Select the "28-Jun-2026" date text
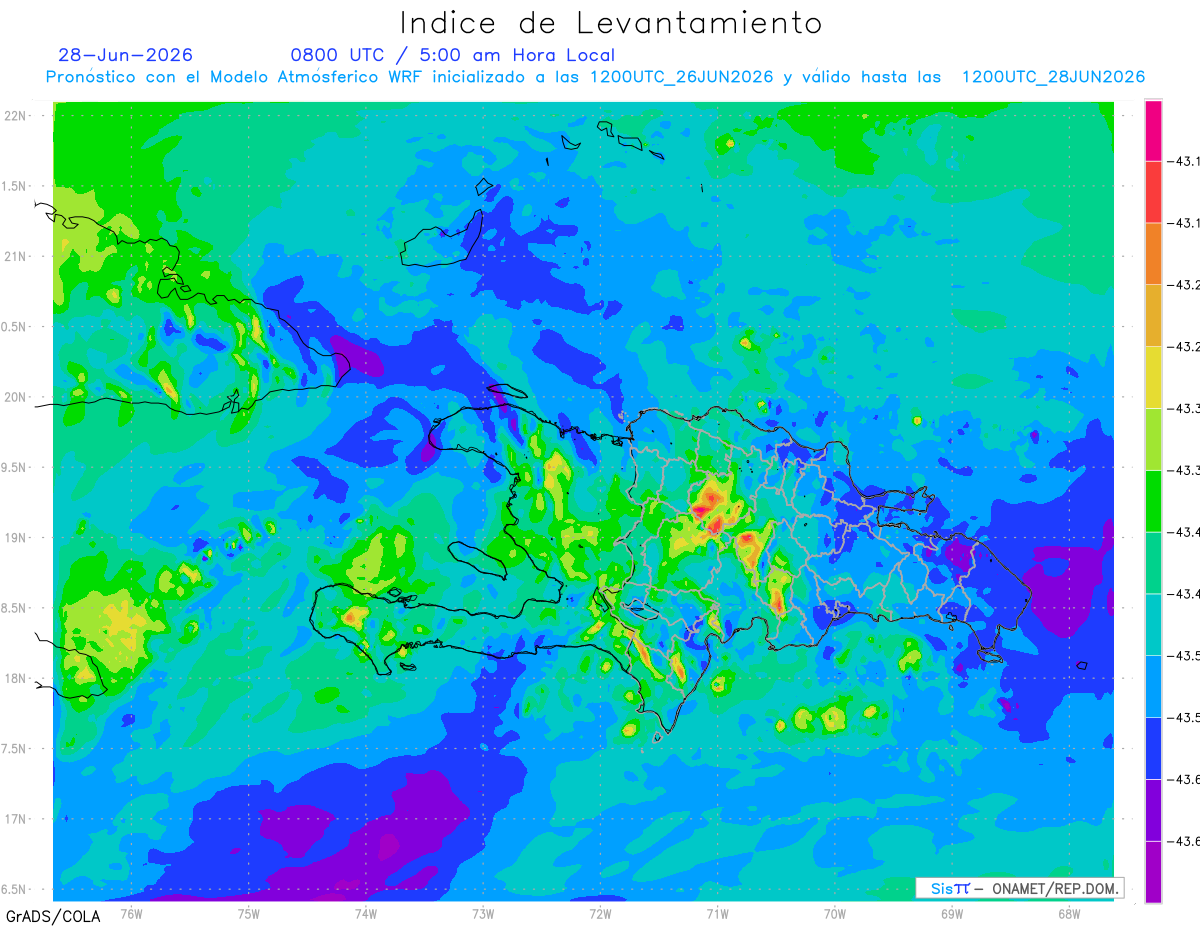 click(125, 55)
